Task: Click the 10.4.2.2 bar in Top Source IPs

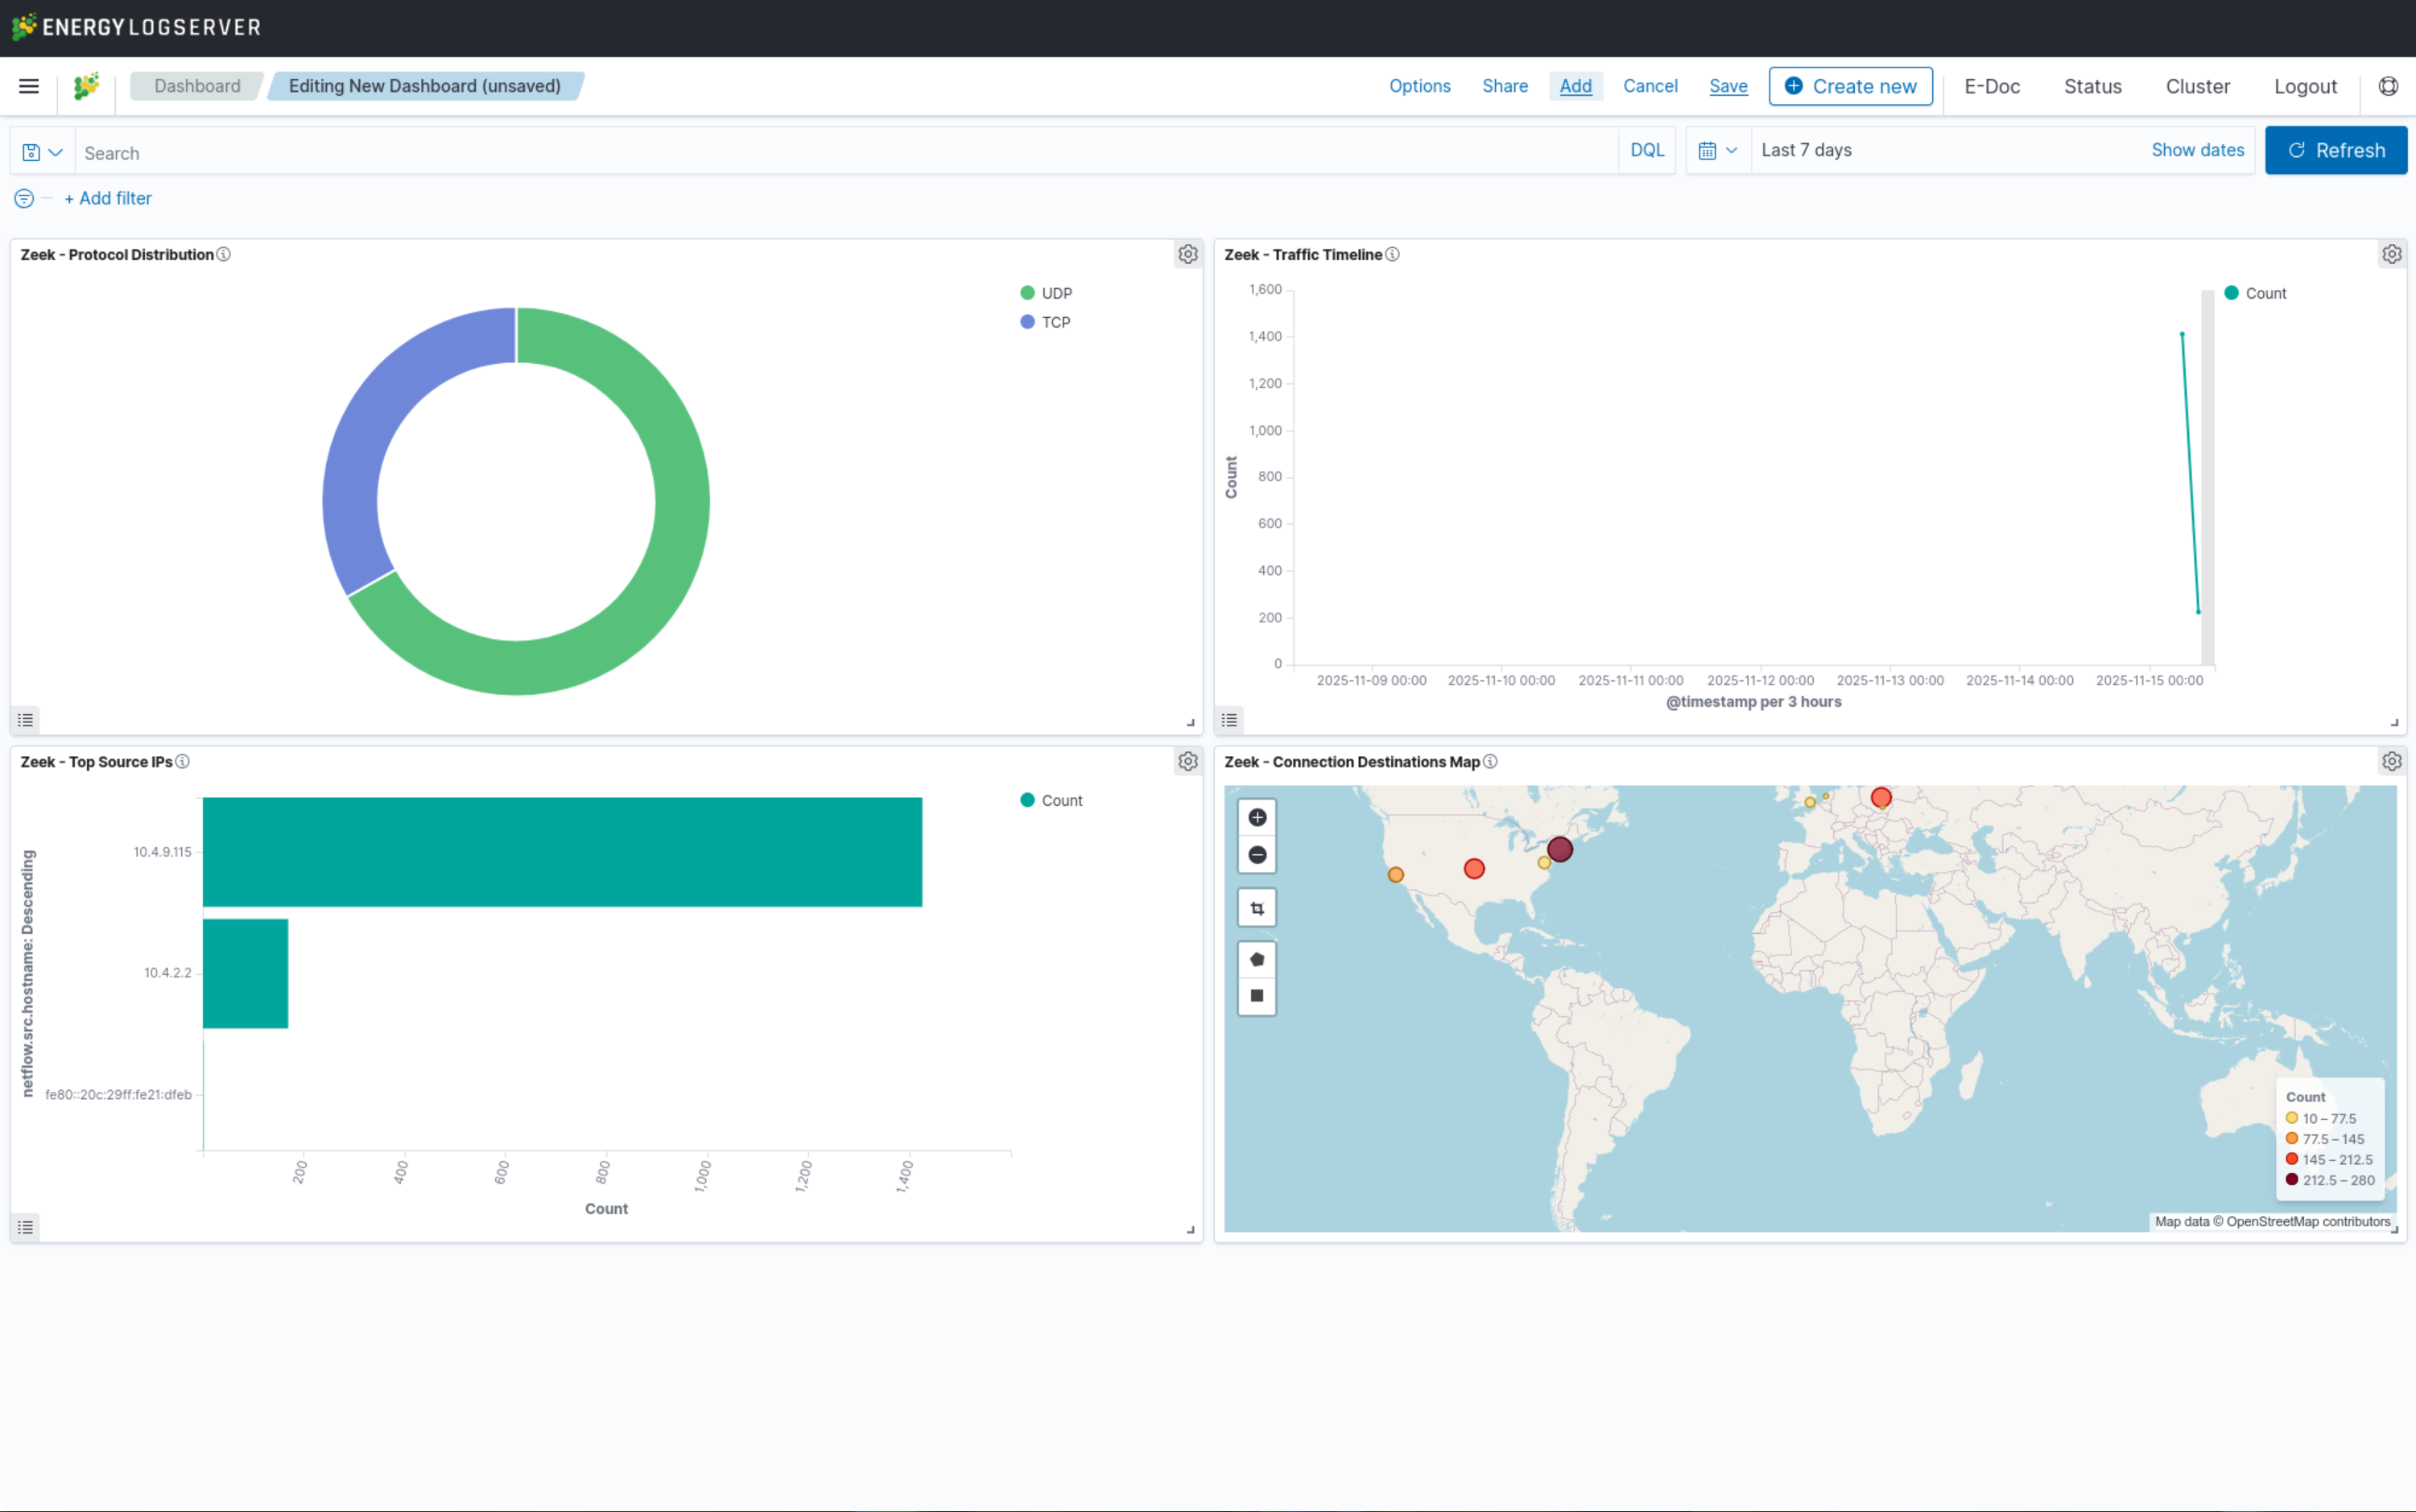Action: point(245,973)
